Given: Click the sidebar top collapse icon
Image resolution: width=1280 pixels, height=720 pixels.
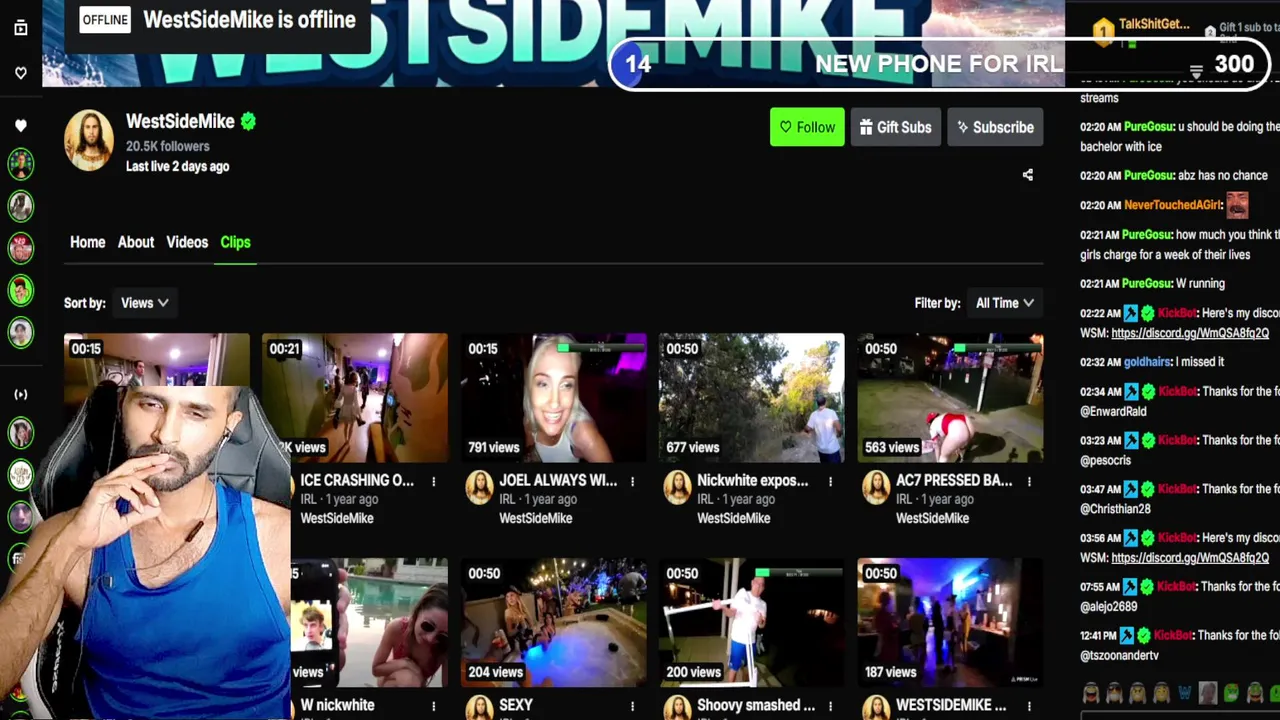Looking at the screenshot, I should click(x=21, y=28).
